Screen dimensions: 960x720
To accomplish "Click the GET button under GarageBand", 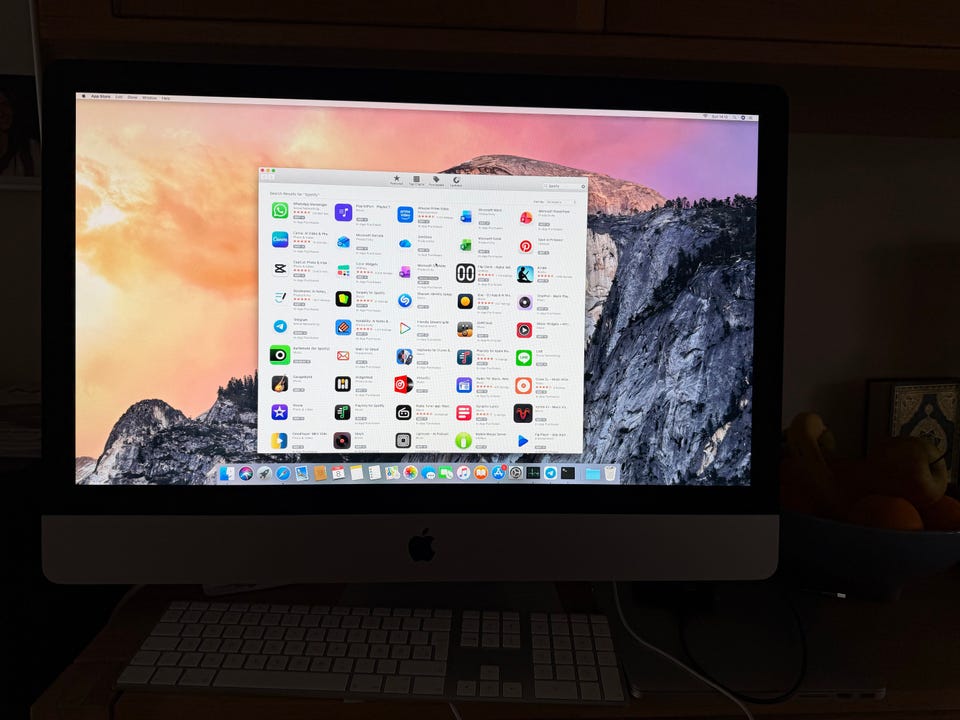I will click(x=298, y=390).
